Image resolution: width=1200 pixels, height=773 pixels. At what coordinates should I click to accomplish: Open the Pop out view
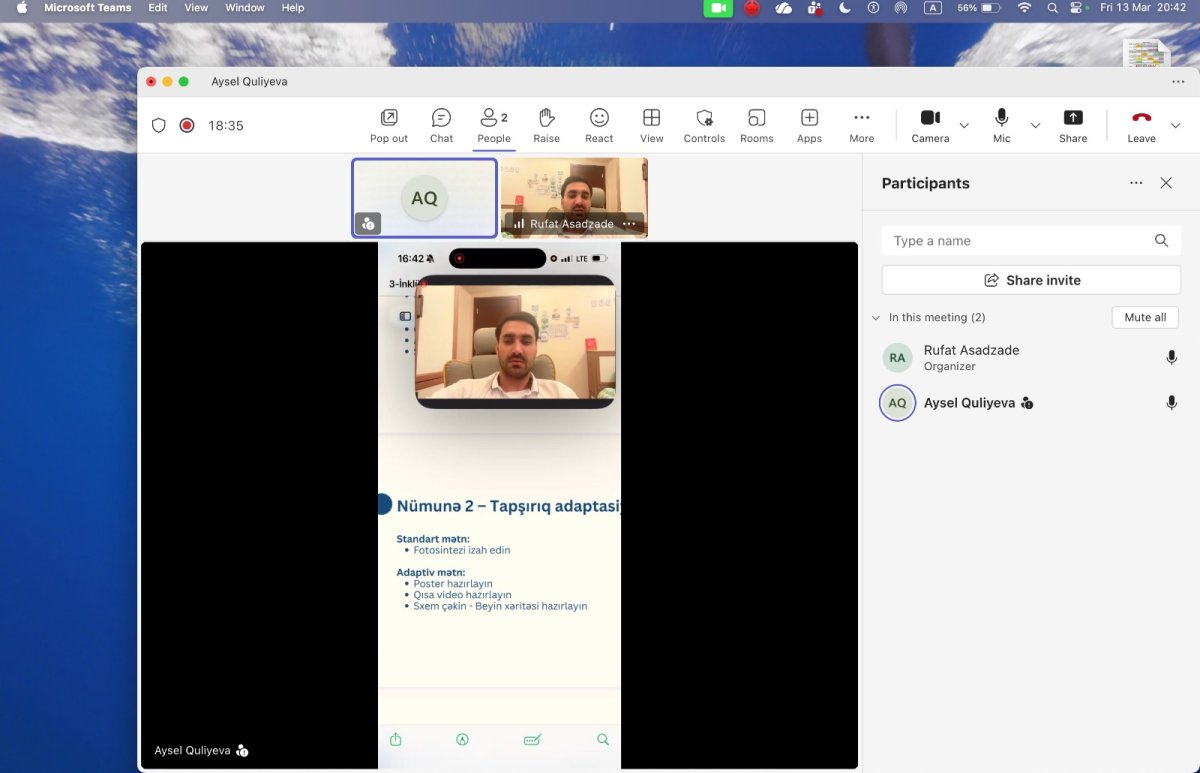coord(389,126)
